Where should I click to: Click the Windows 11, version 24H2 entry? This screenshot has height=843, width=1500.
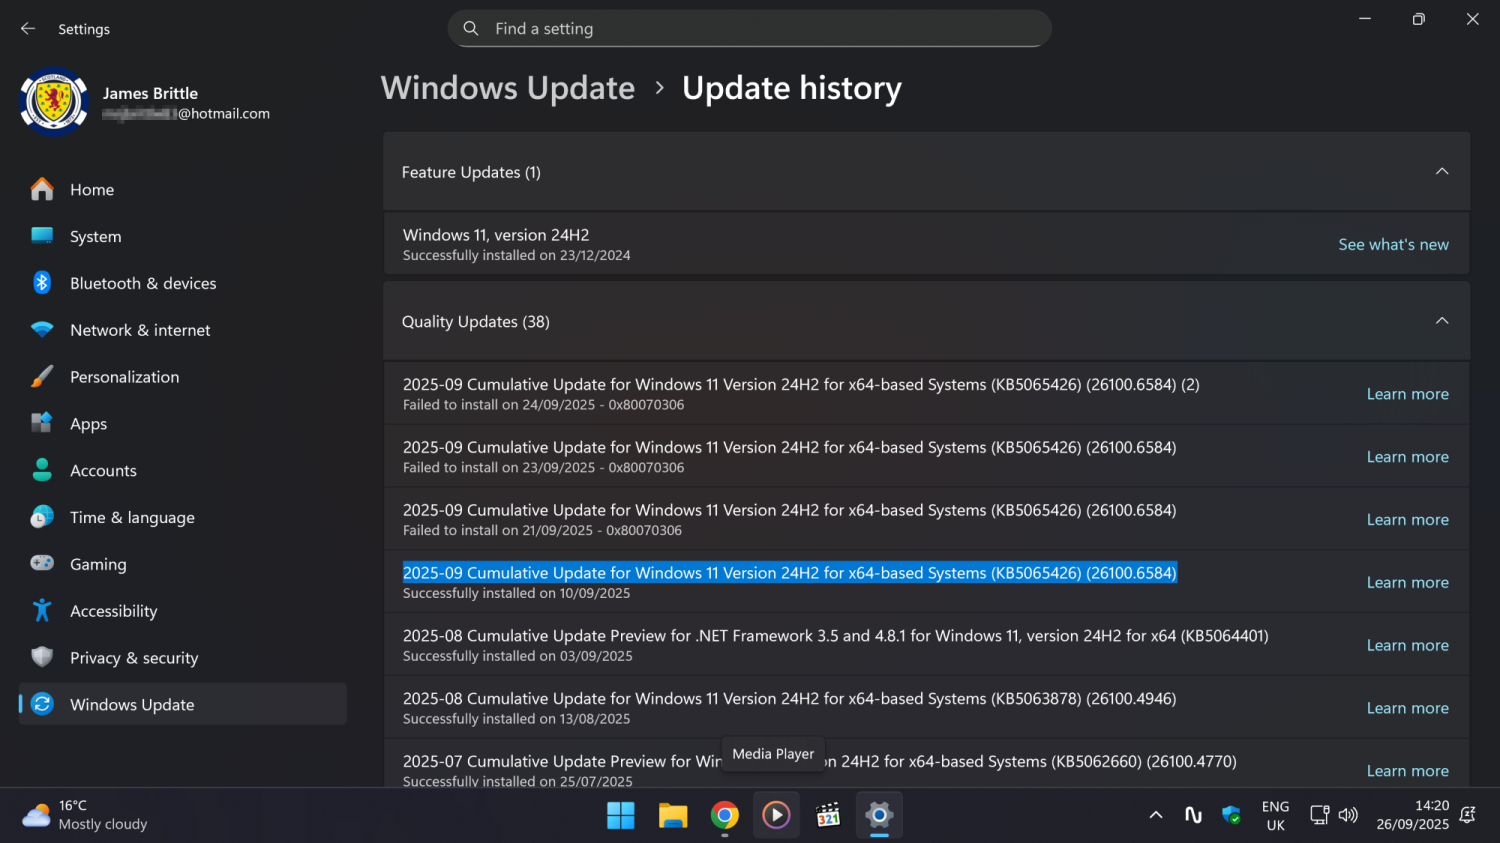[926, 244]
